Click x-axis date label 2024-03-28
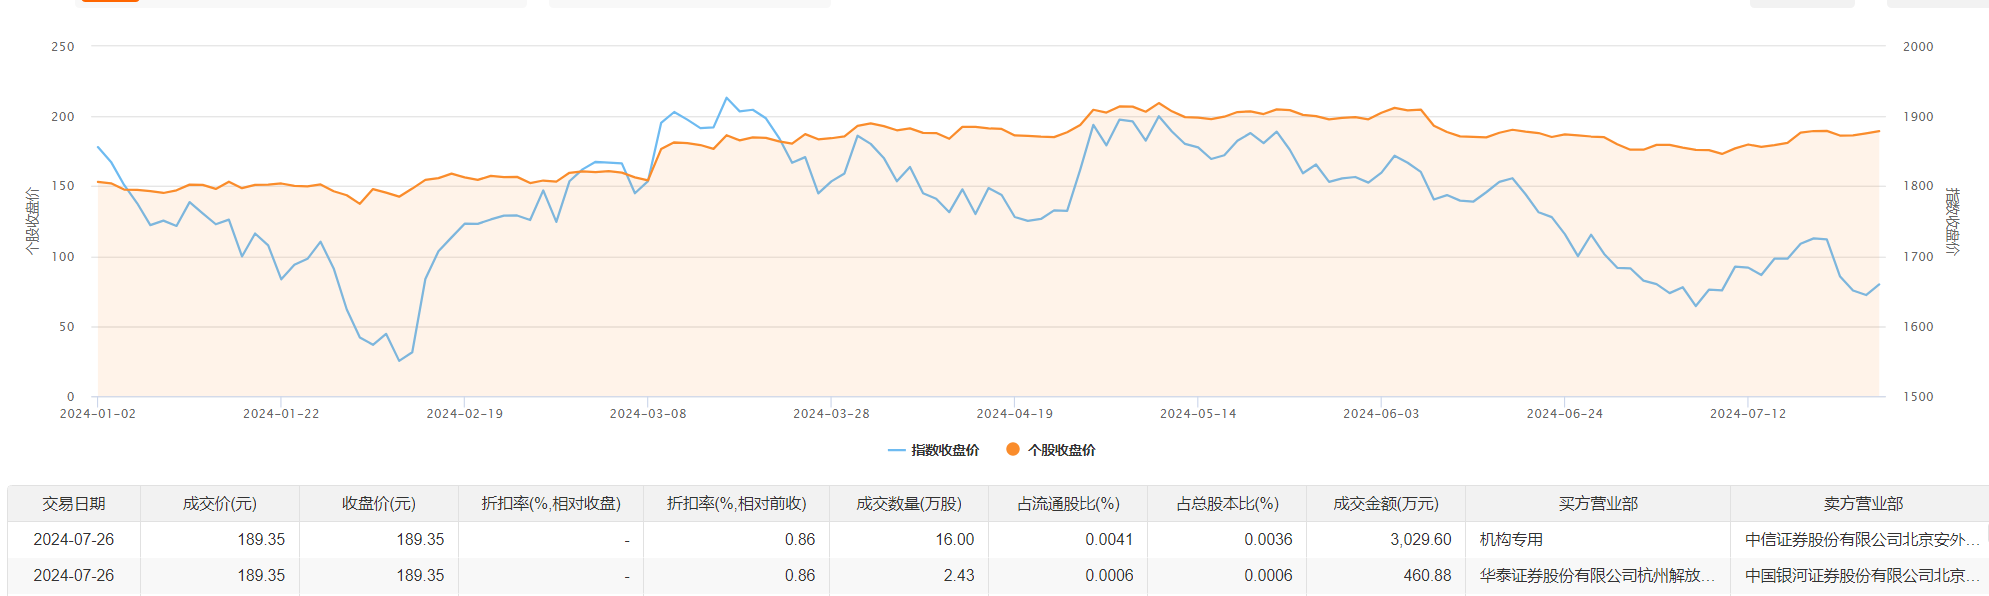The width and height of the screenshot is (1989, 596). click(831, 414)
